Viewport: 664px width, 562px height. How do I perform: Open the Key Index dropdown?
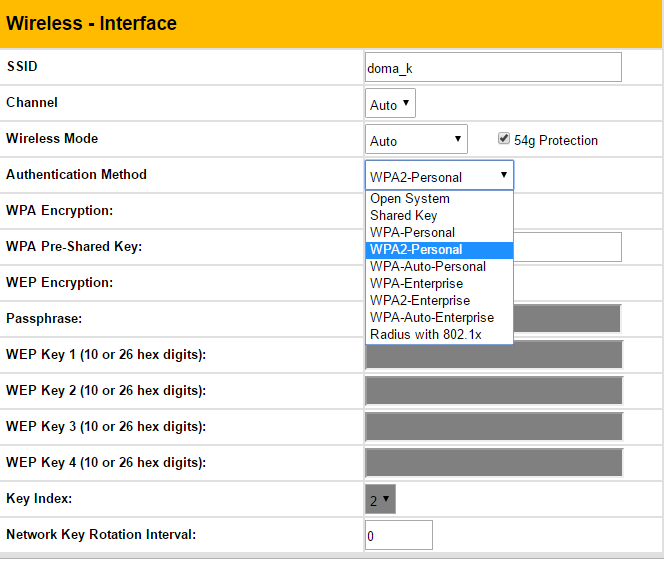380,499
